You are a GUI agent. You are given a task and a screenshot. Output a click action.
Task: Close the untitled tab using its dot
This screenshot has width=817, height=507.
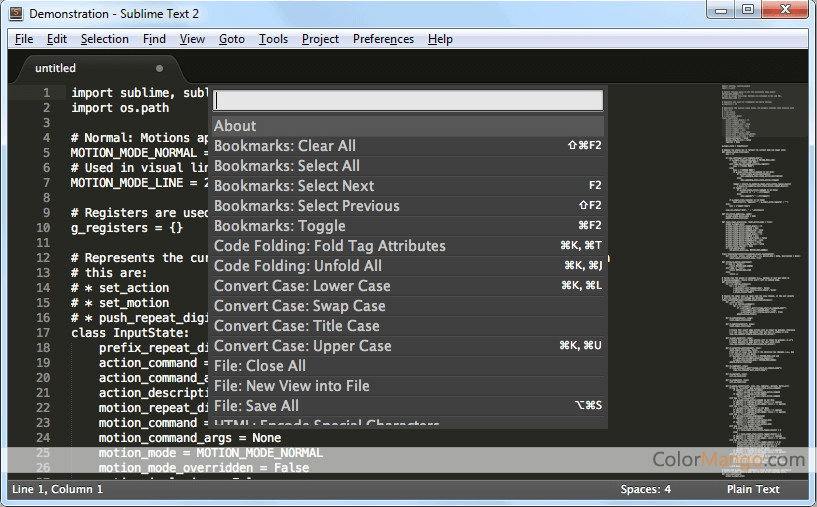[x=160, y=69]
